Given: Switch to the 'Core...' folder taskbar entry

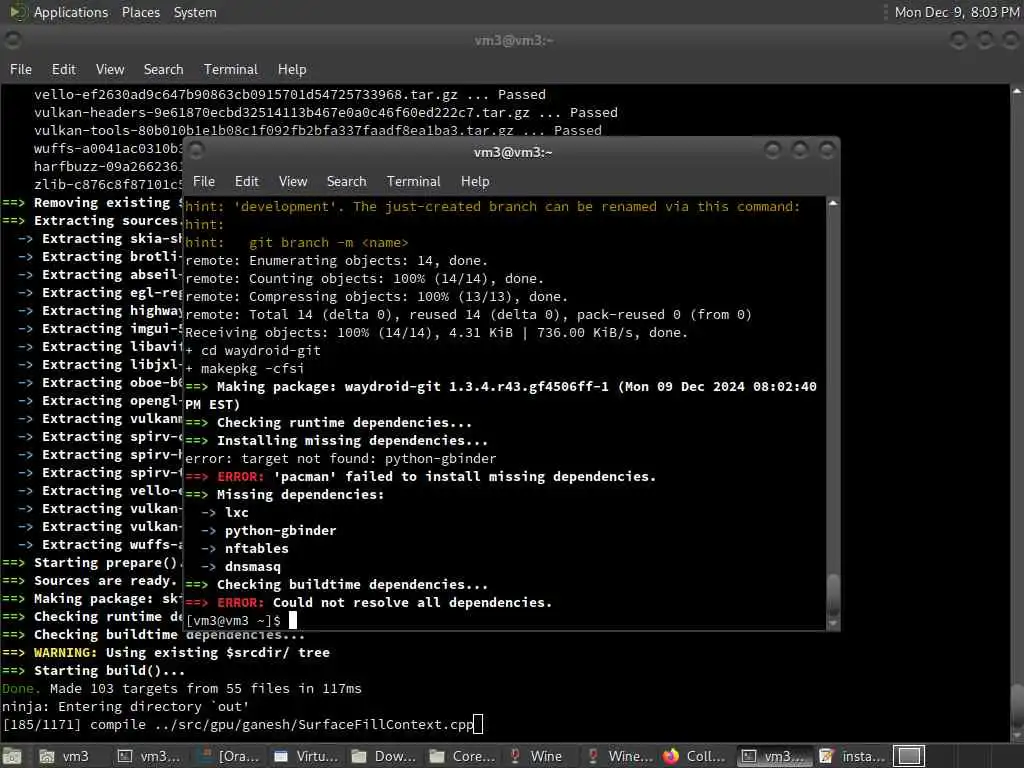Looking at the screenshot, I should (462, 756).
